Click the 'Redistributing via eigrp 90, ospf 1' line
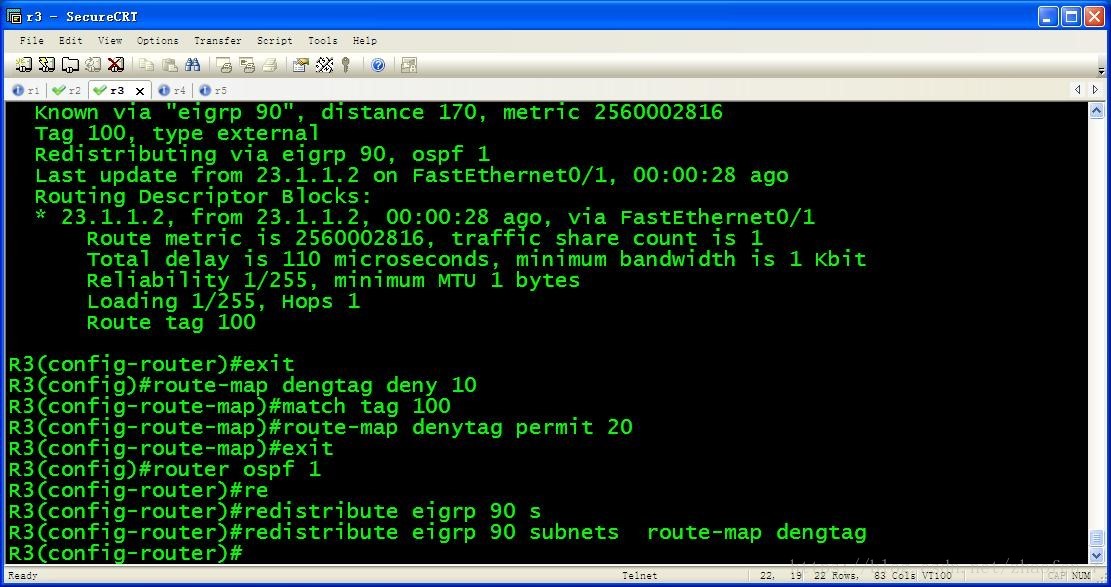 coord(262,155)
